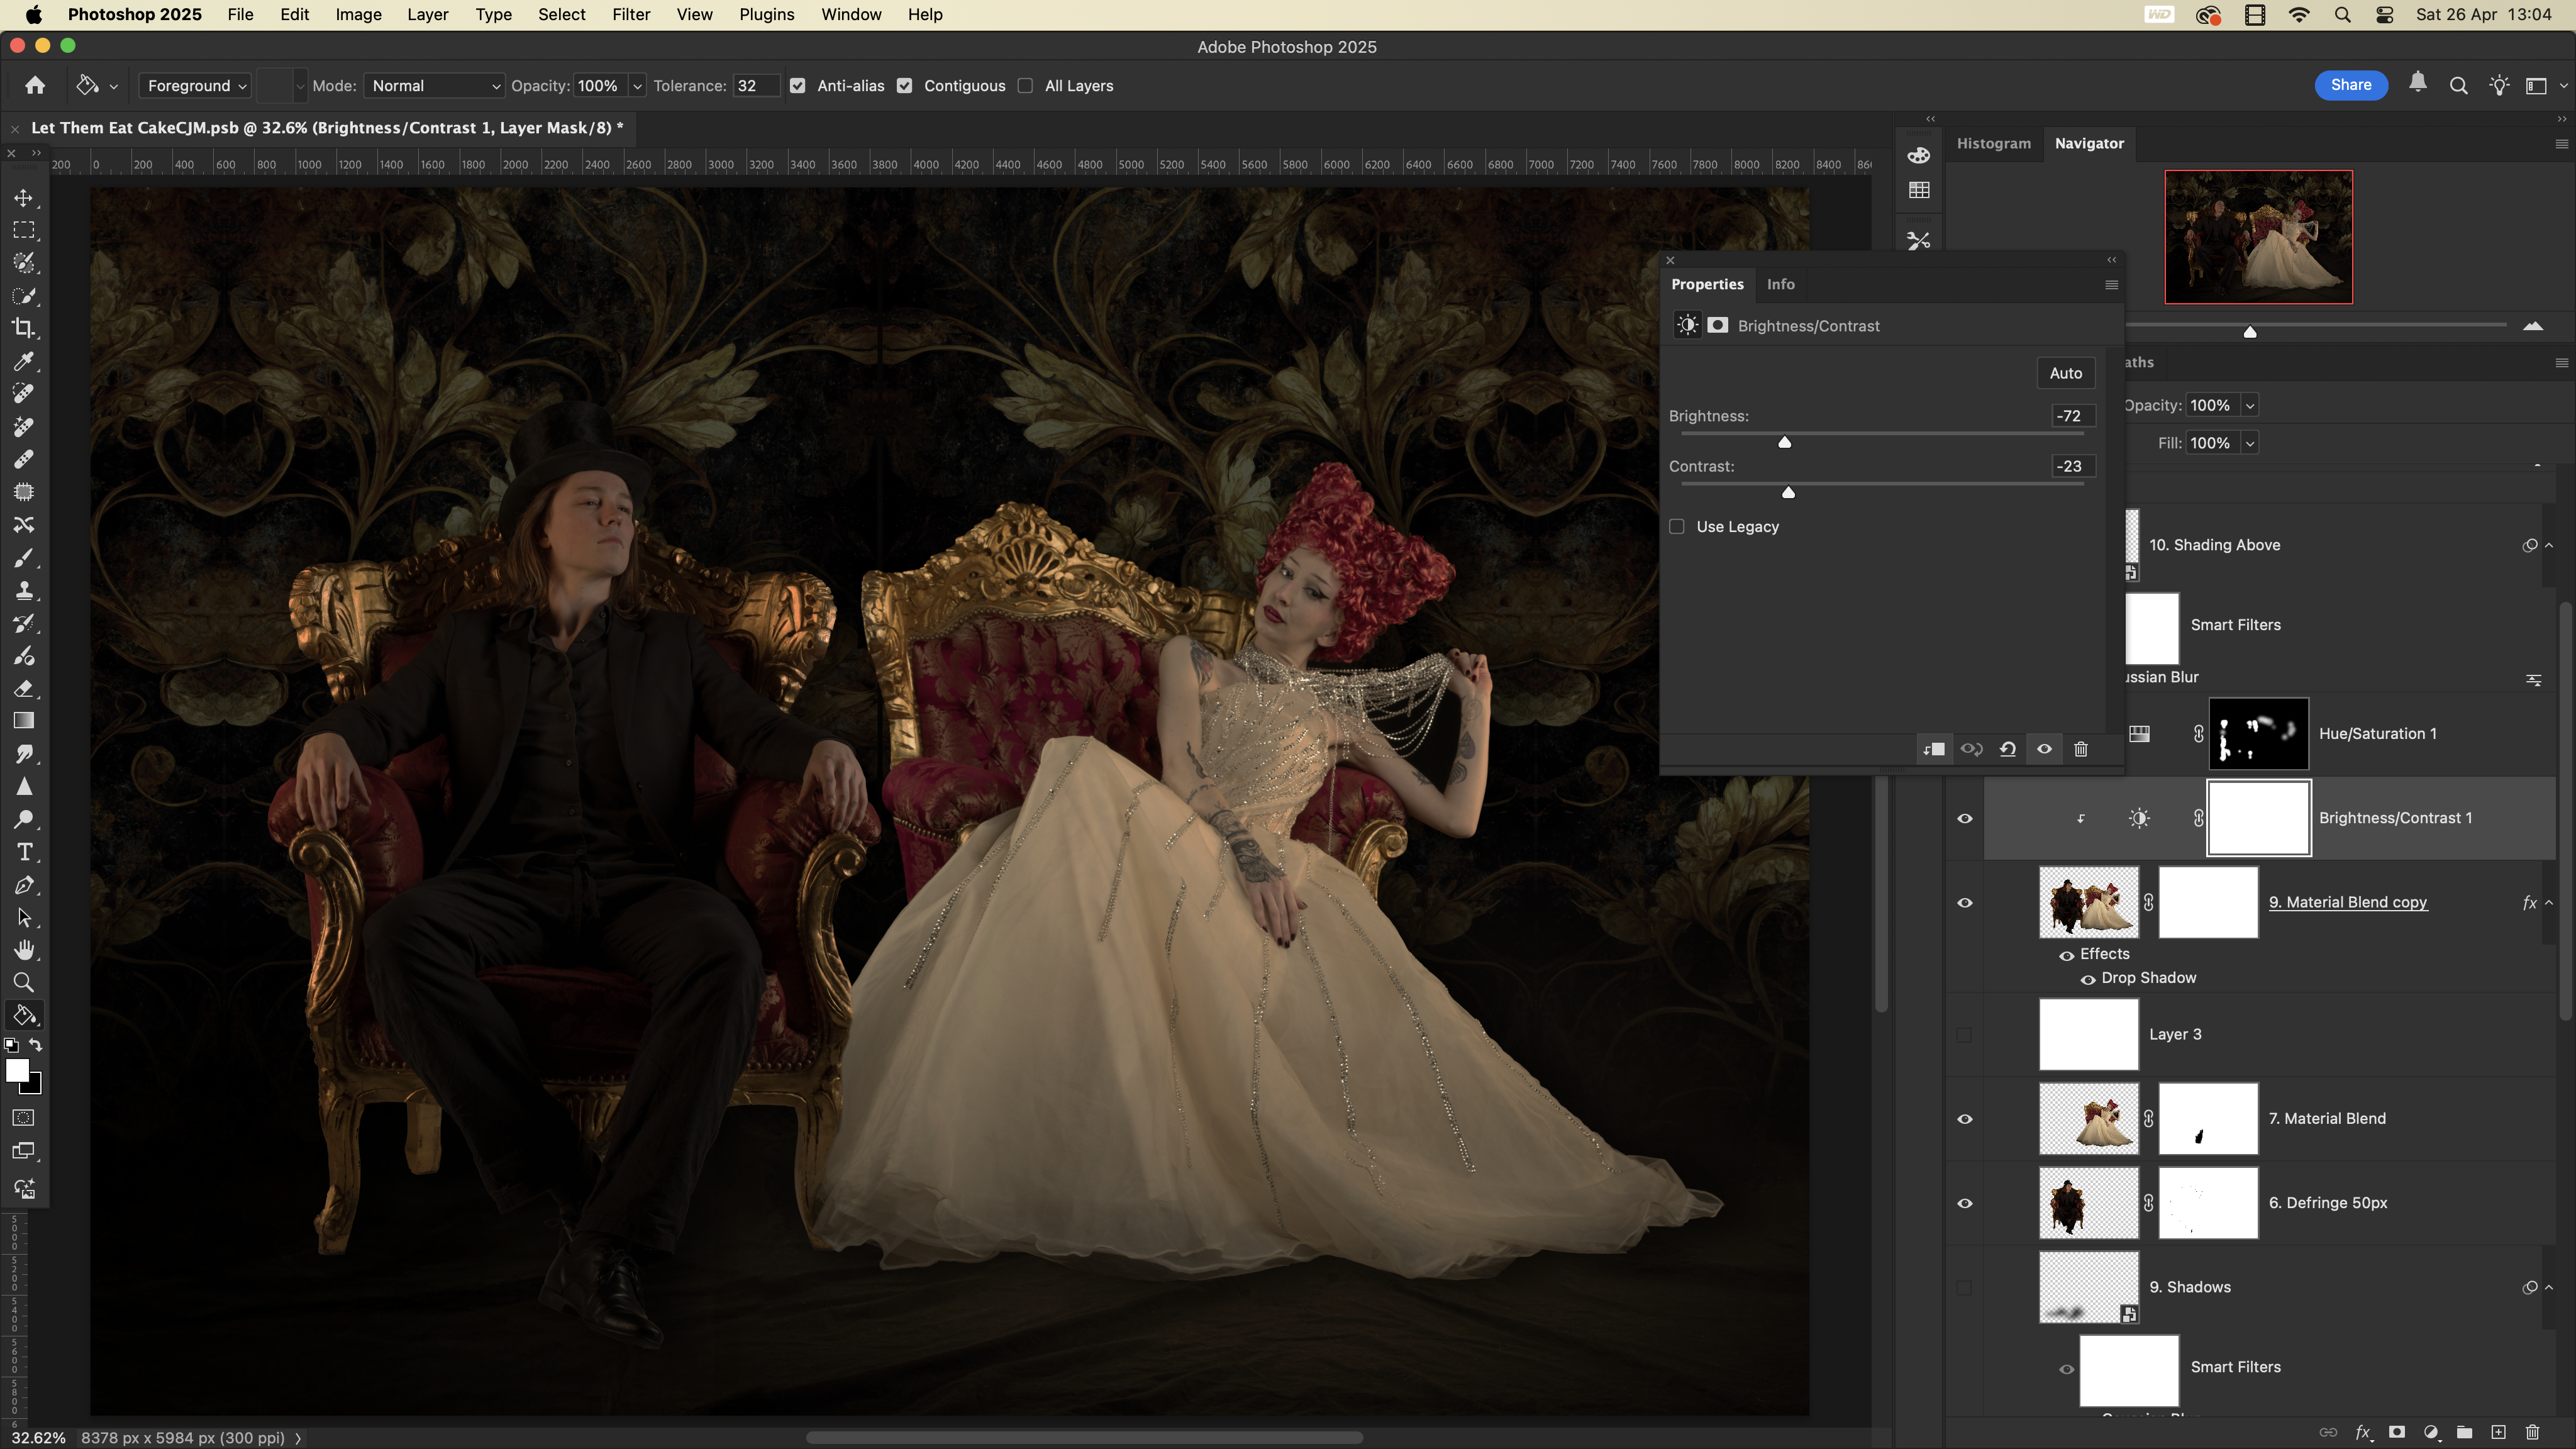Delete the adjustment layer via the Properties trash icon
2576x1449 pixels.
(x=2081, y=749)
